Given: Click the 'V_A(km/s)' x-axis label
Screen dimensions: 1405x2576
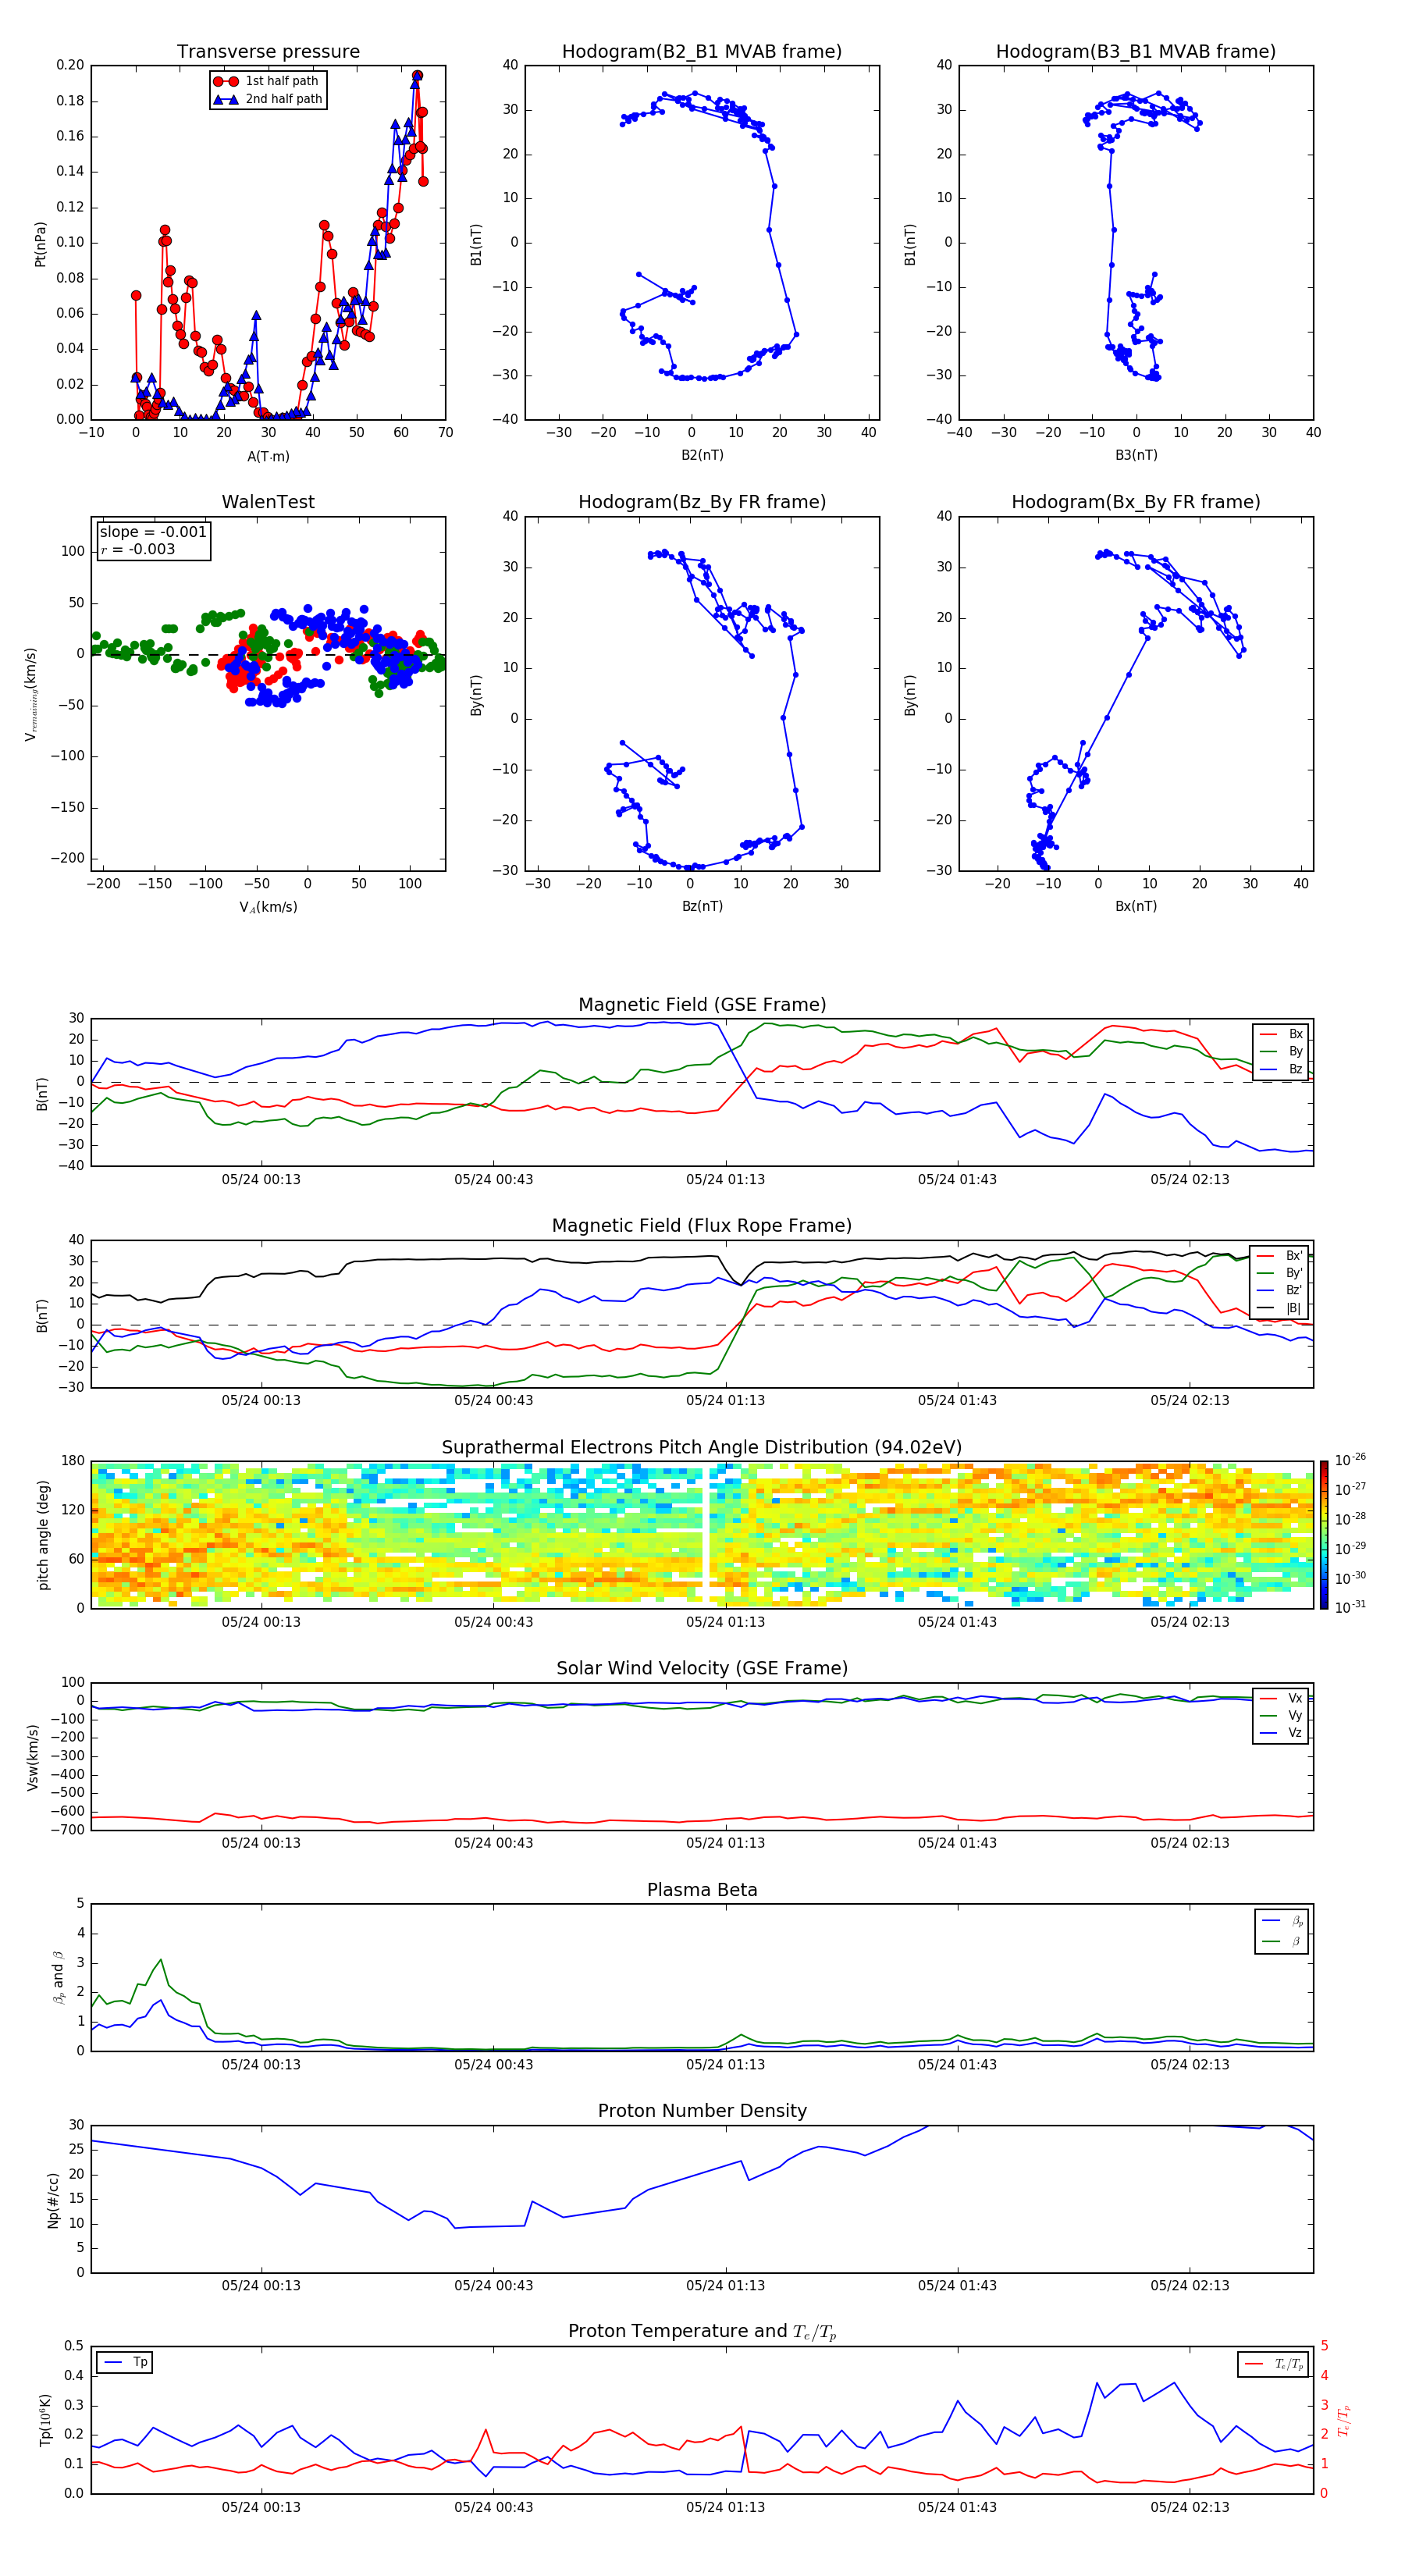Looking at the screenshot, I should tap(268, 907).
